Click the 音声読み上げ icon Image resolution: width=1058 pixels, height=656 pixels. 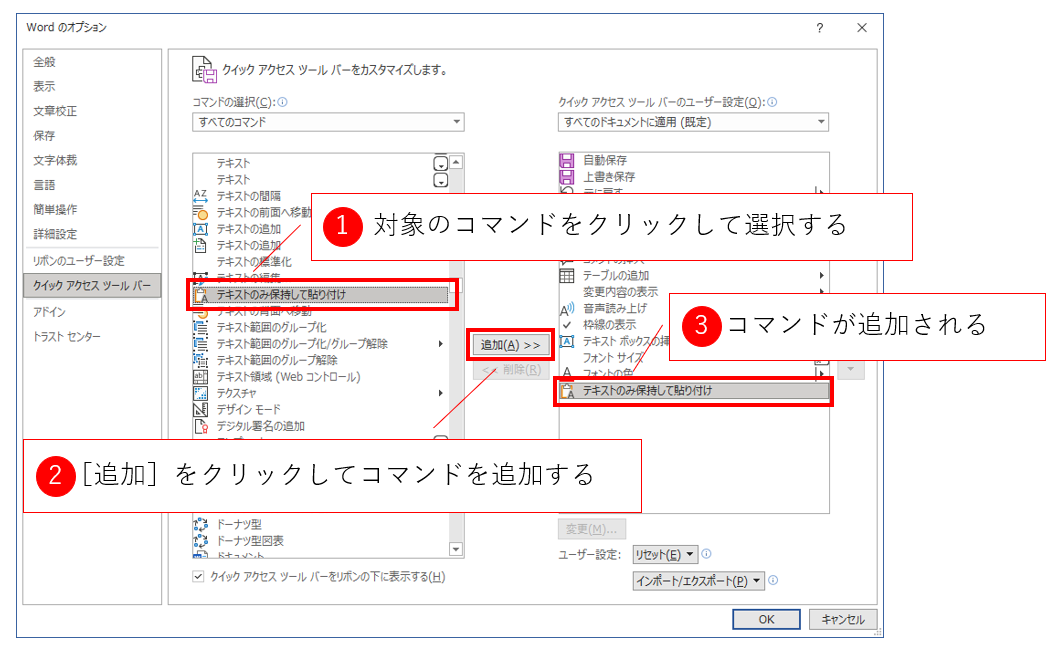567,309
